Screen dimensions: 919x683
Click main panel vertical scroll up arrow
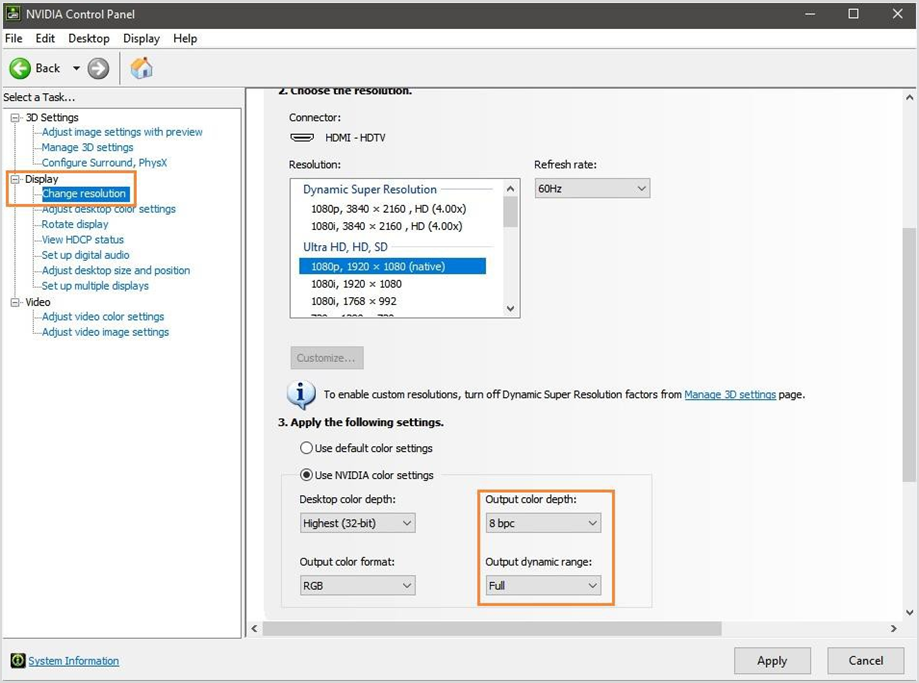pyautogui.click(x=909, y=97)
